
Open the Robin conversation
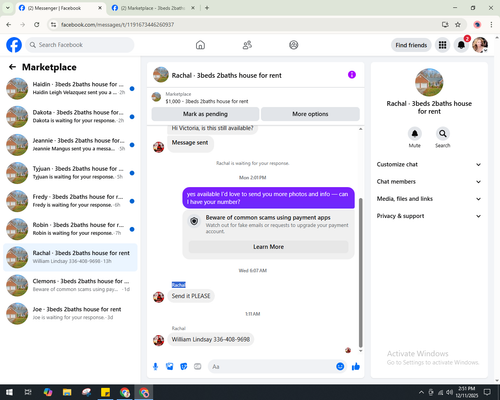tap(70, 229)
